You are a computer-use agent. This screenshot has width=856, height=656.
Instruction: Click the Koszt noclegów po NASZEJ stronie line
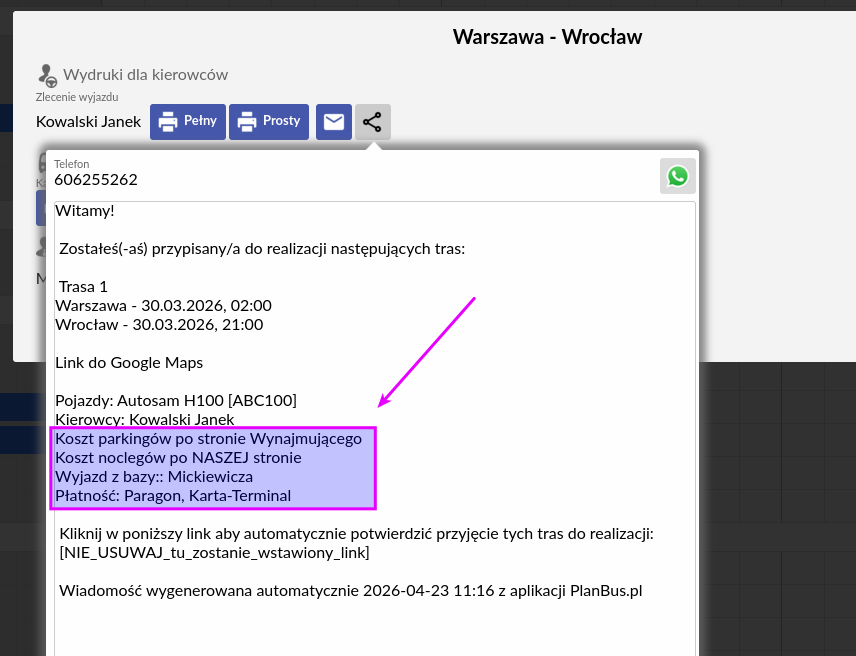pyautogui.click(x=178, y=457)
